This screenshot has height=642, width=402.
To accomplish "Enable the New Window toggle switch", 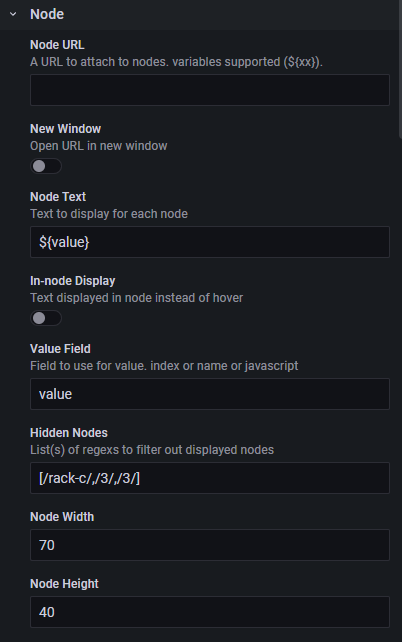I will (46, 166).
